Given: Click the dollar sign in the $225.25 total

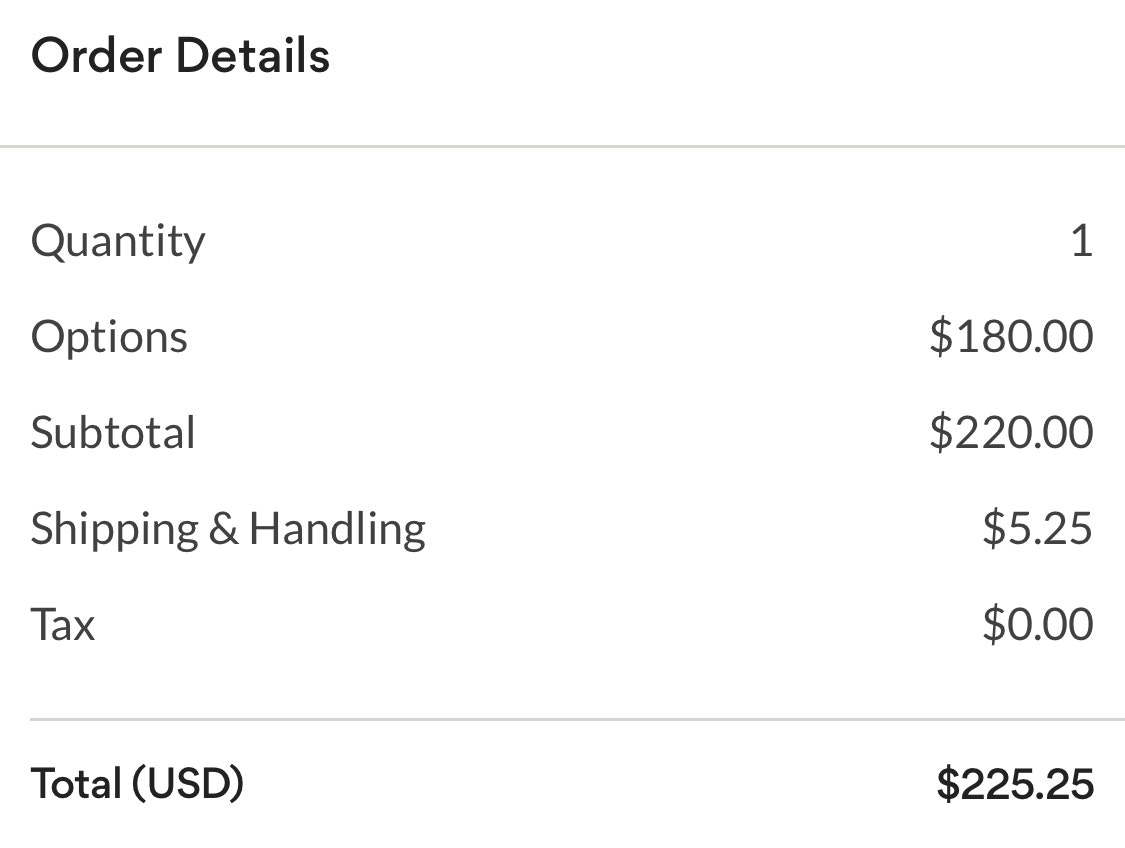Looking at the screenshot, I should tap(947, 784).
